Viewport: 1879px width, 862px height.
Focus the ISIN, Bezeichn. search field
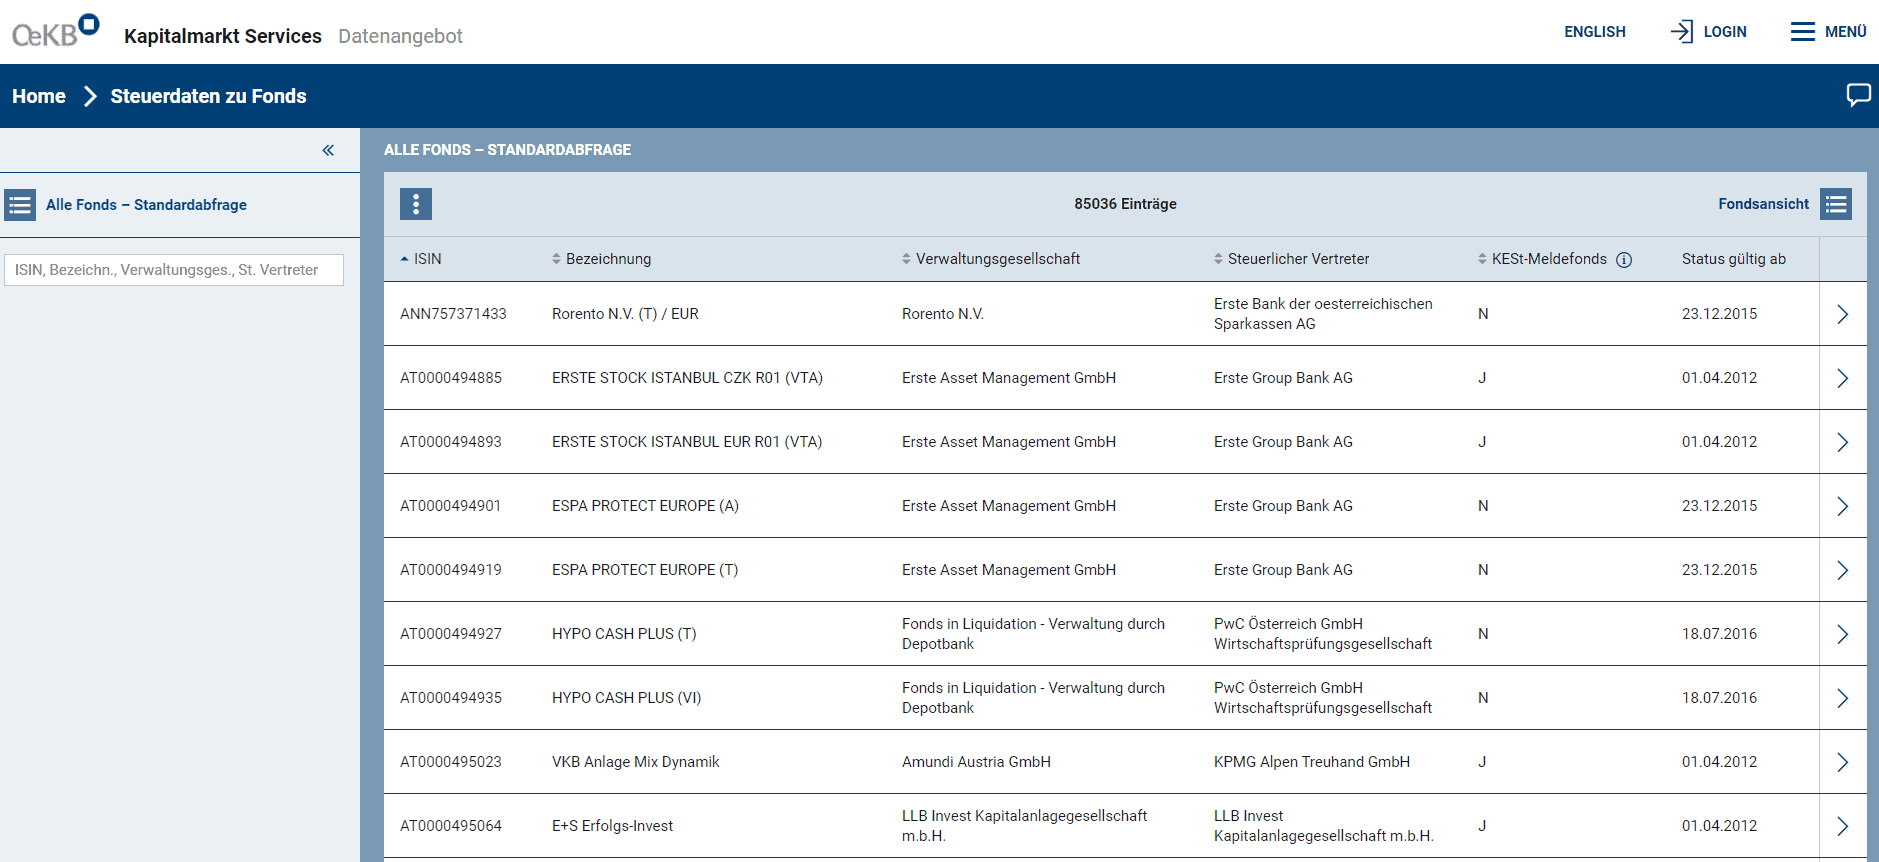(x=174, y=270)
